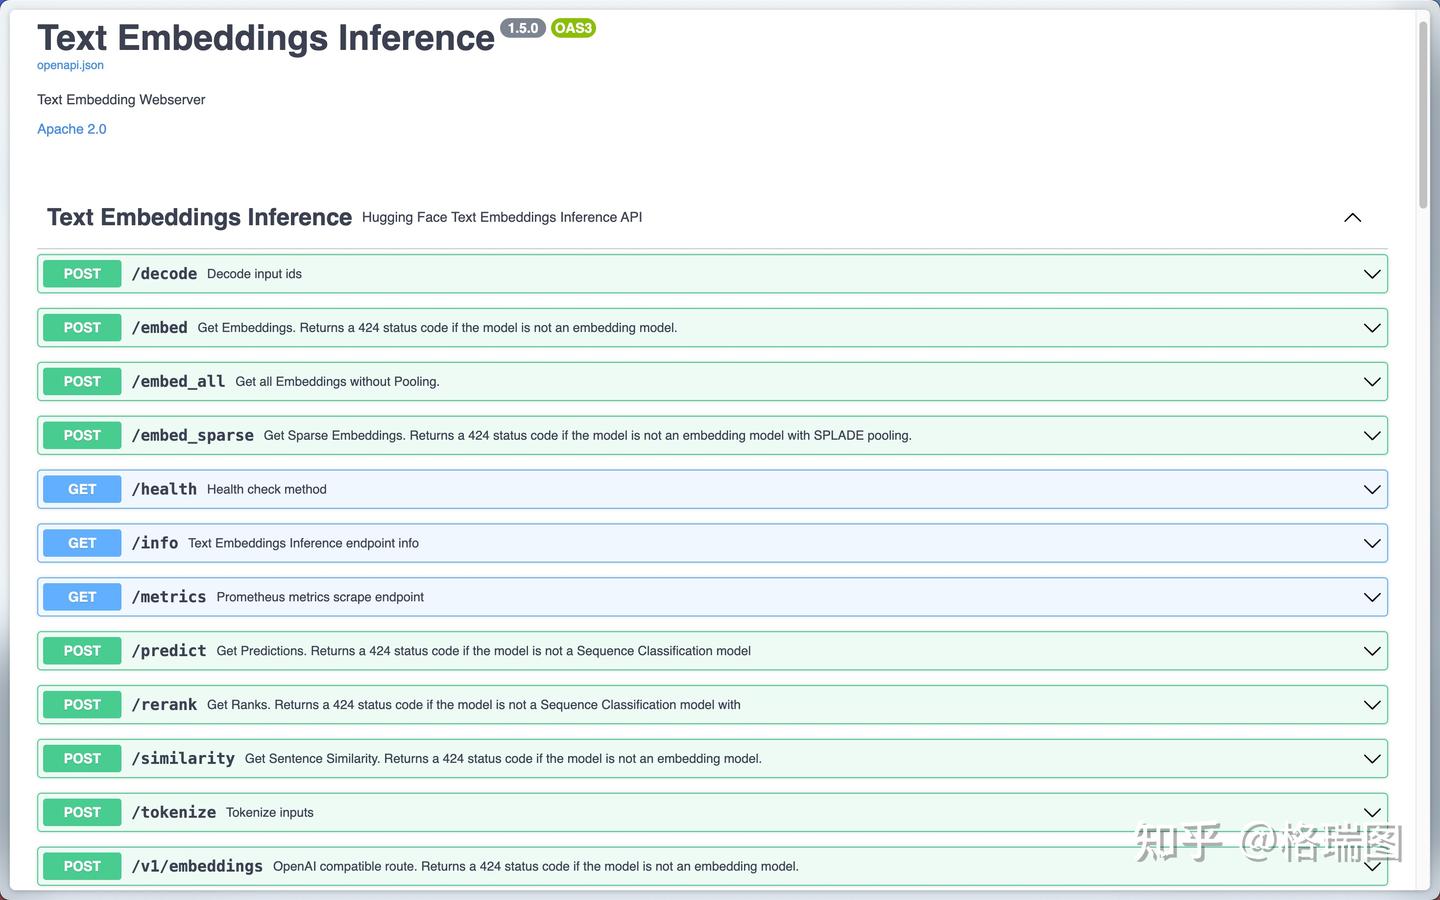Click the 1.5.0 version badge
This screenshot has height=900, width=1440.
pyautogui.click(x=522, y=28)
